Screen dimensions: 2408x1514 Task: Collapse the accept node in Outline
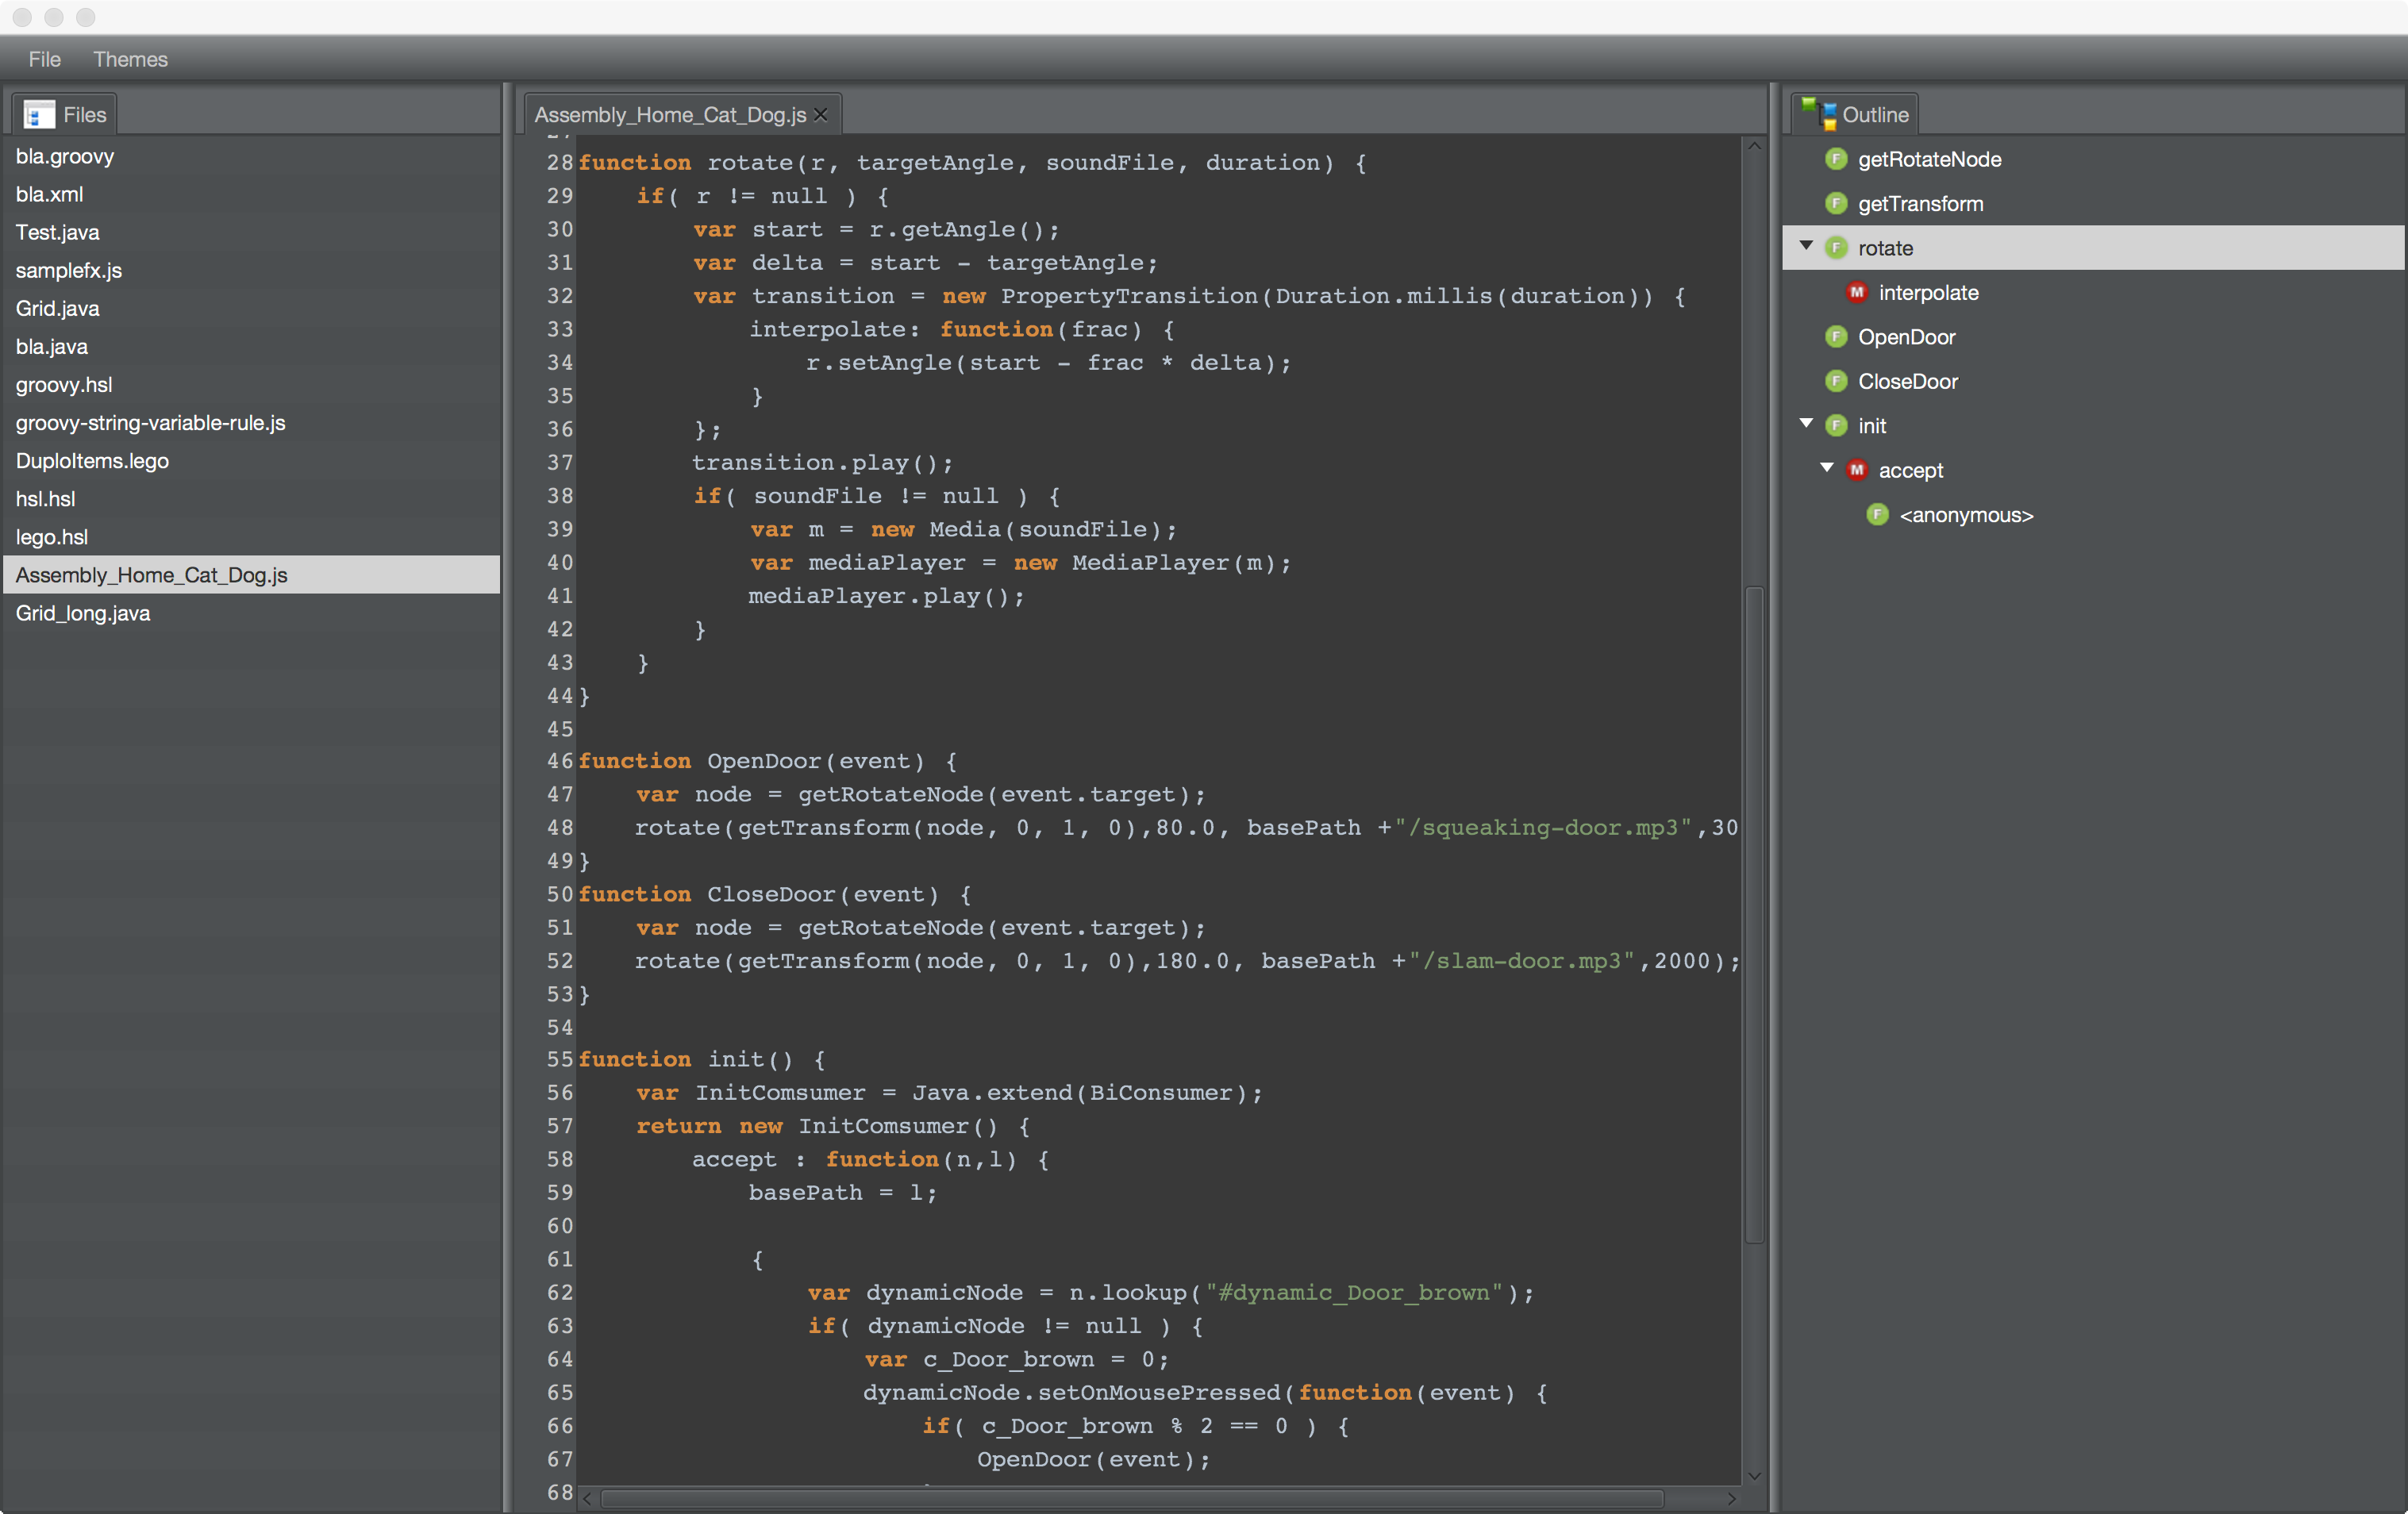(1827, 468)
